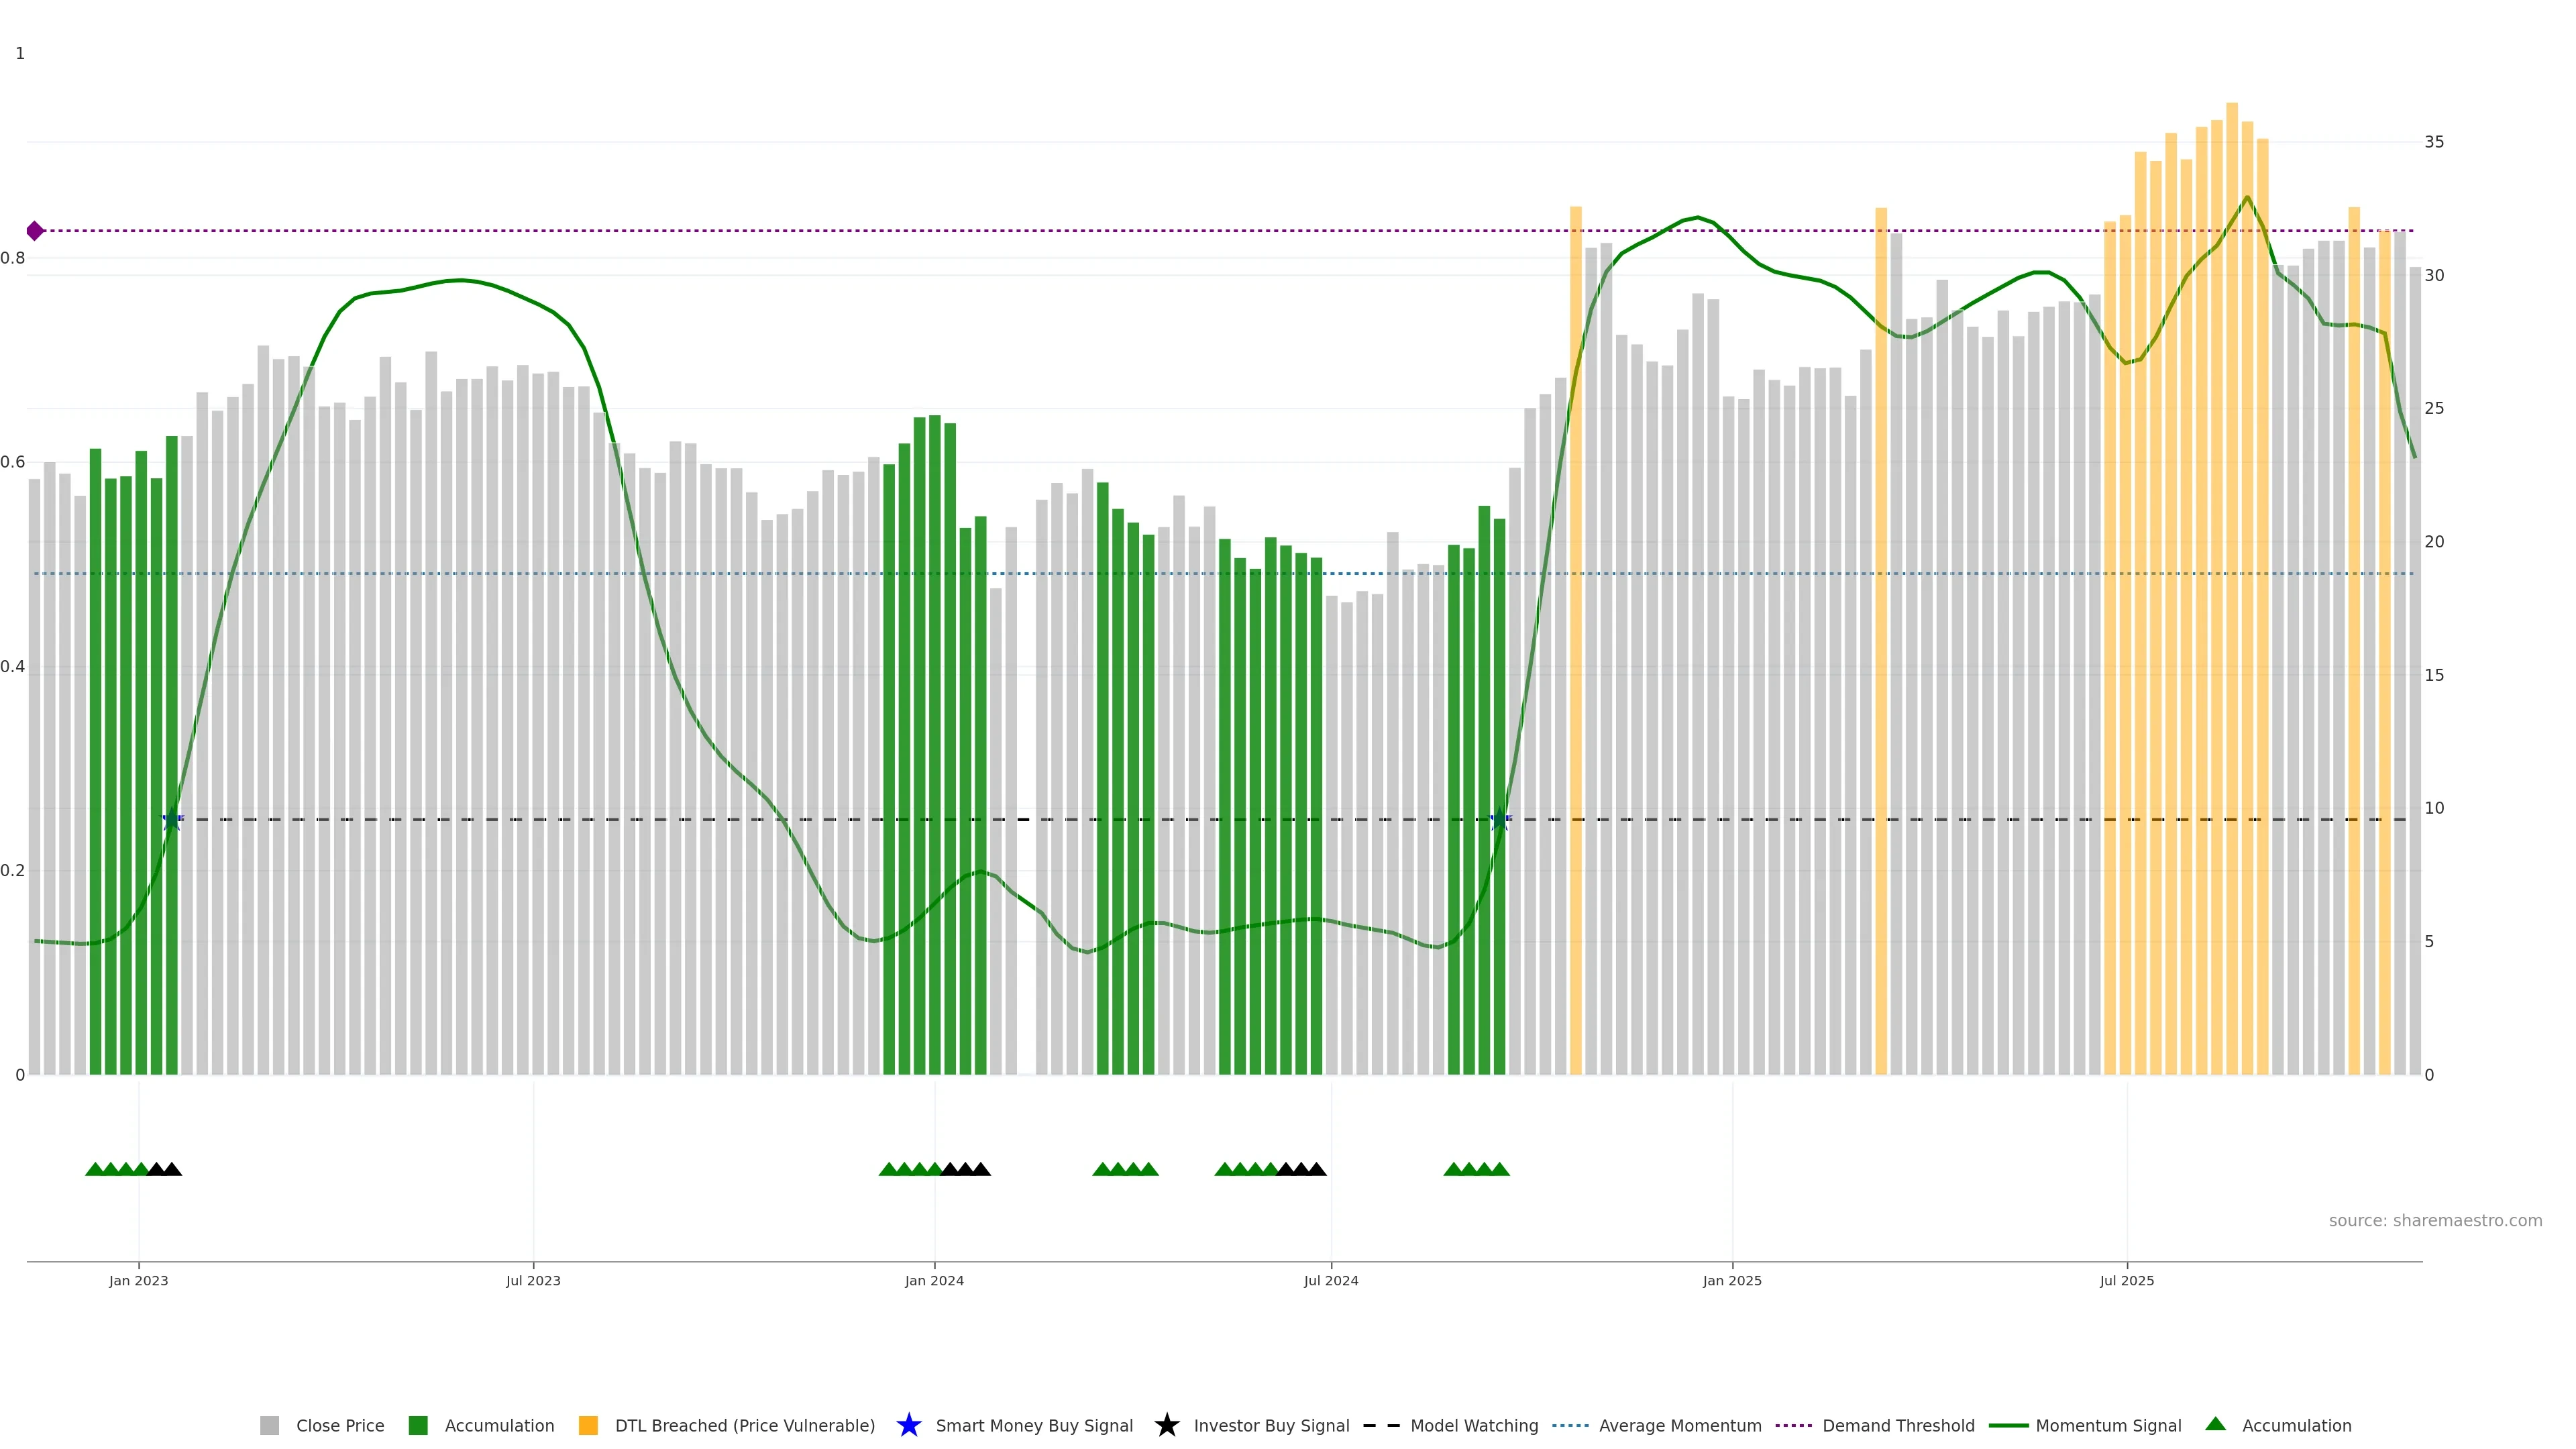This screenshot has width=2576, height=1449.
Task: Click the blue star marker near late 2024
Action: click(1499, 820)
